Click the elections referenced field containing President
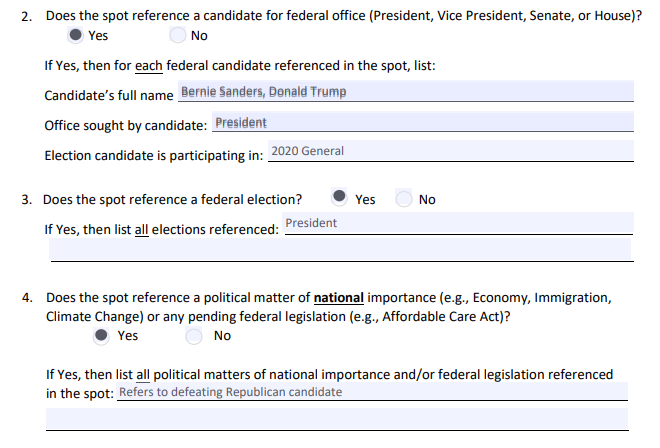This screenshot has height=448, width=660. click(x=457, y=224)
